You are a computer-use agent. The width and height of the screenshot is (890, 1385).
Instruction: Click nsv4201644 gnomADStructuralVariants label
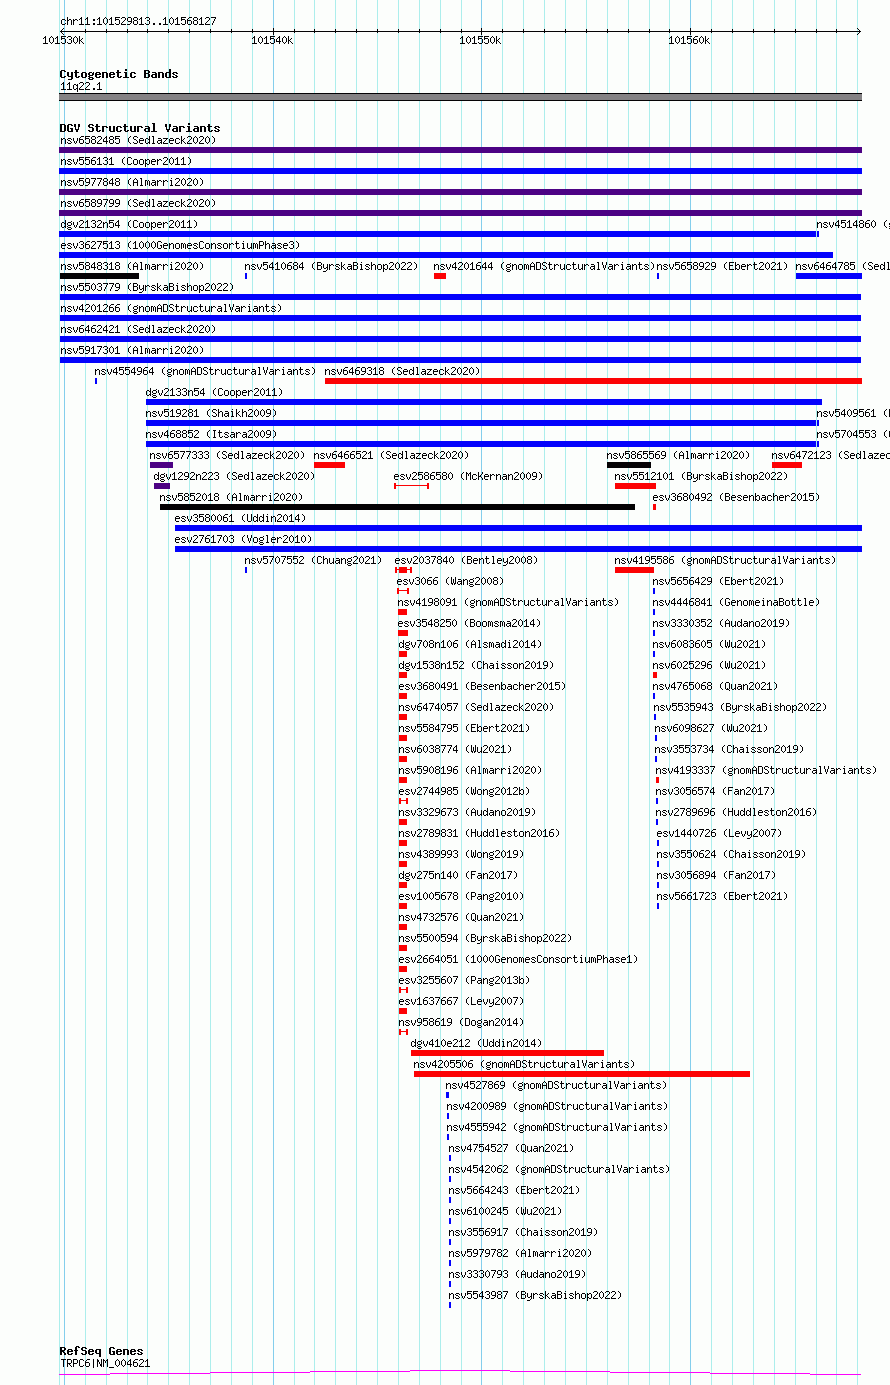pos(544,266)
